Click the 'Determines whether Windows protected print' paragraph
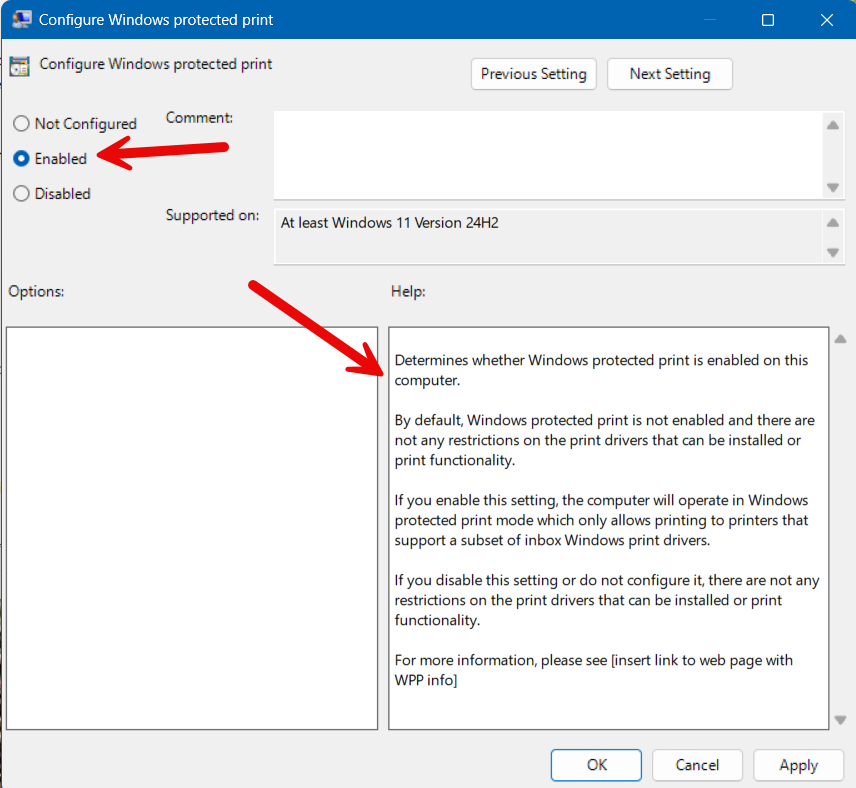Screen dimensions: 856x788 (601, 370)
